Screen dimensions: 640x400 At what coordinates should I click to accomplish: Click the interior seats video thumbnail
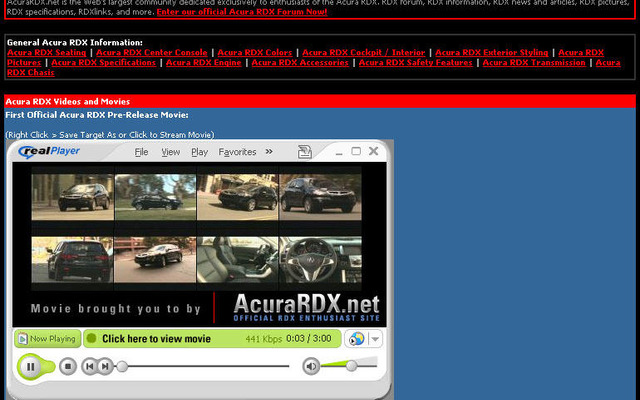click(x=238, y=260)
